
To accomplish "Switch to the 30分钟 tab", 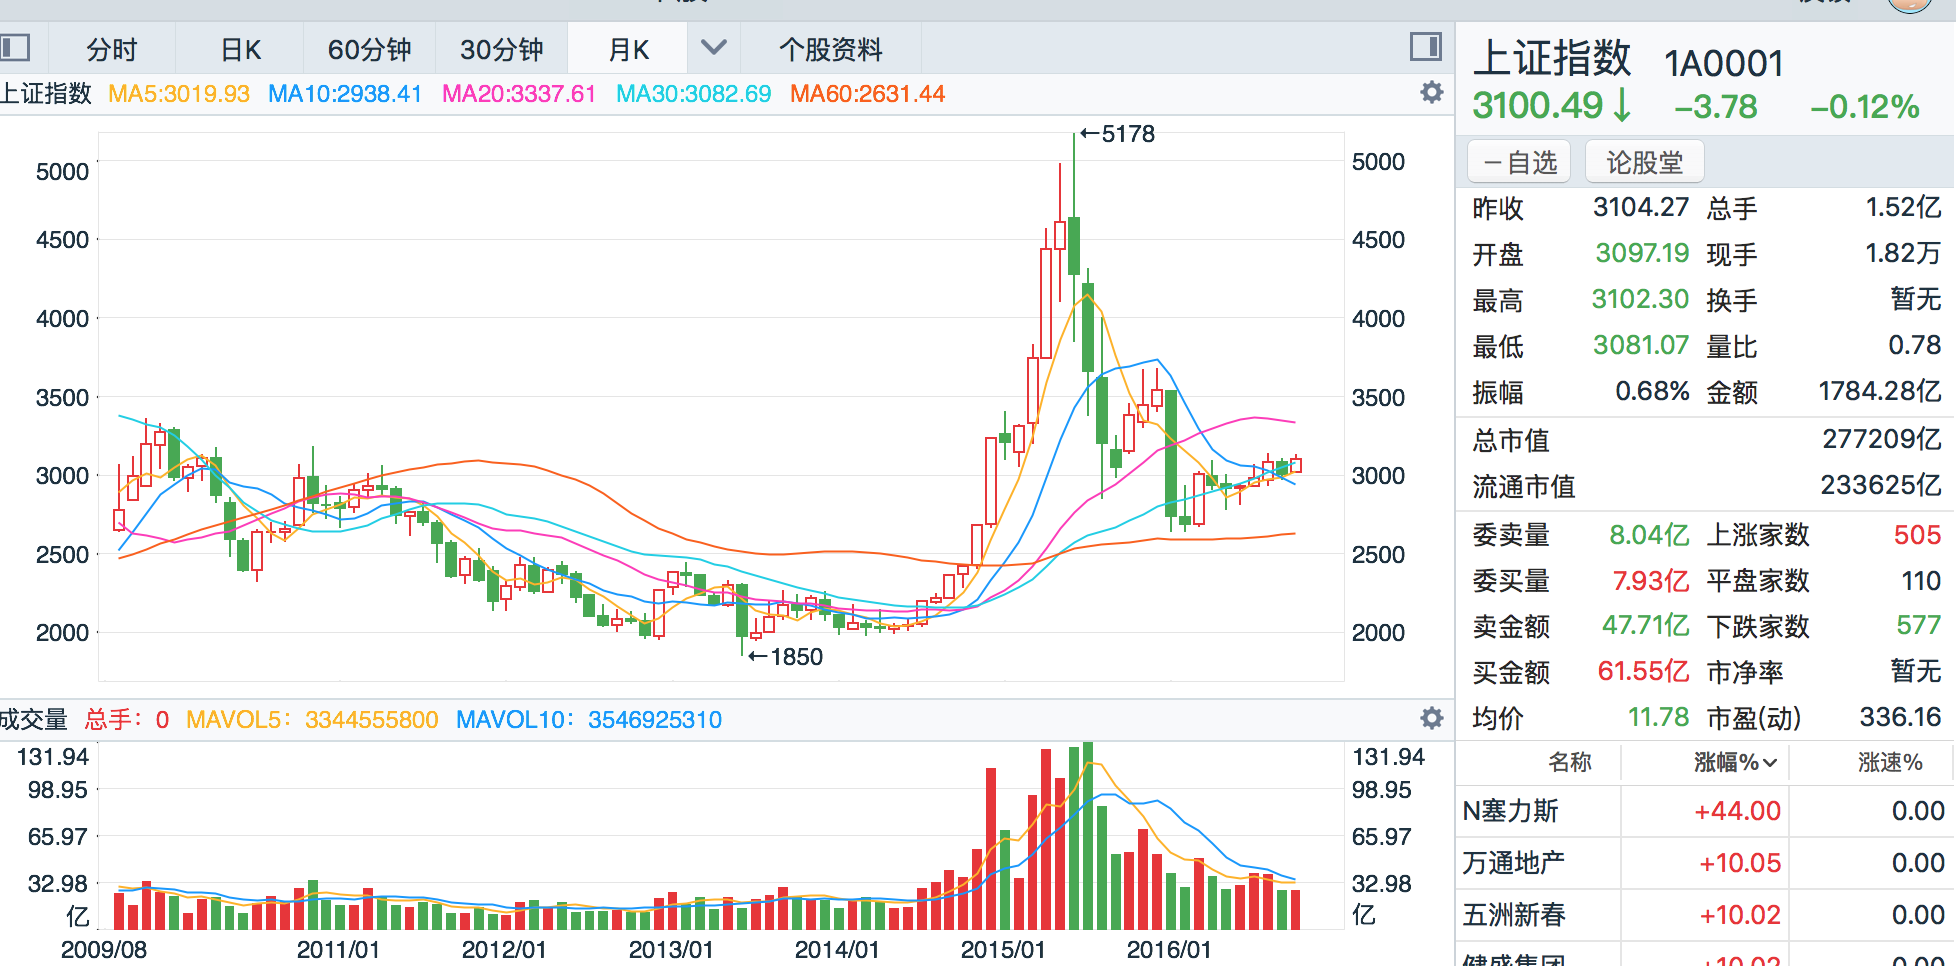I will click(502, 49).
